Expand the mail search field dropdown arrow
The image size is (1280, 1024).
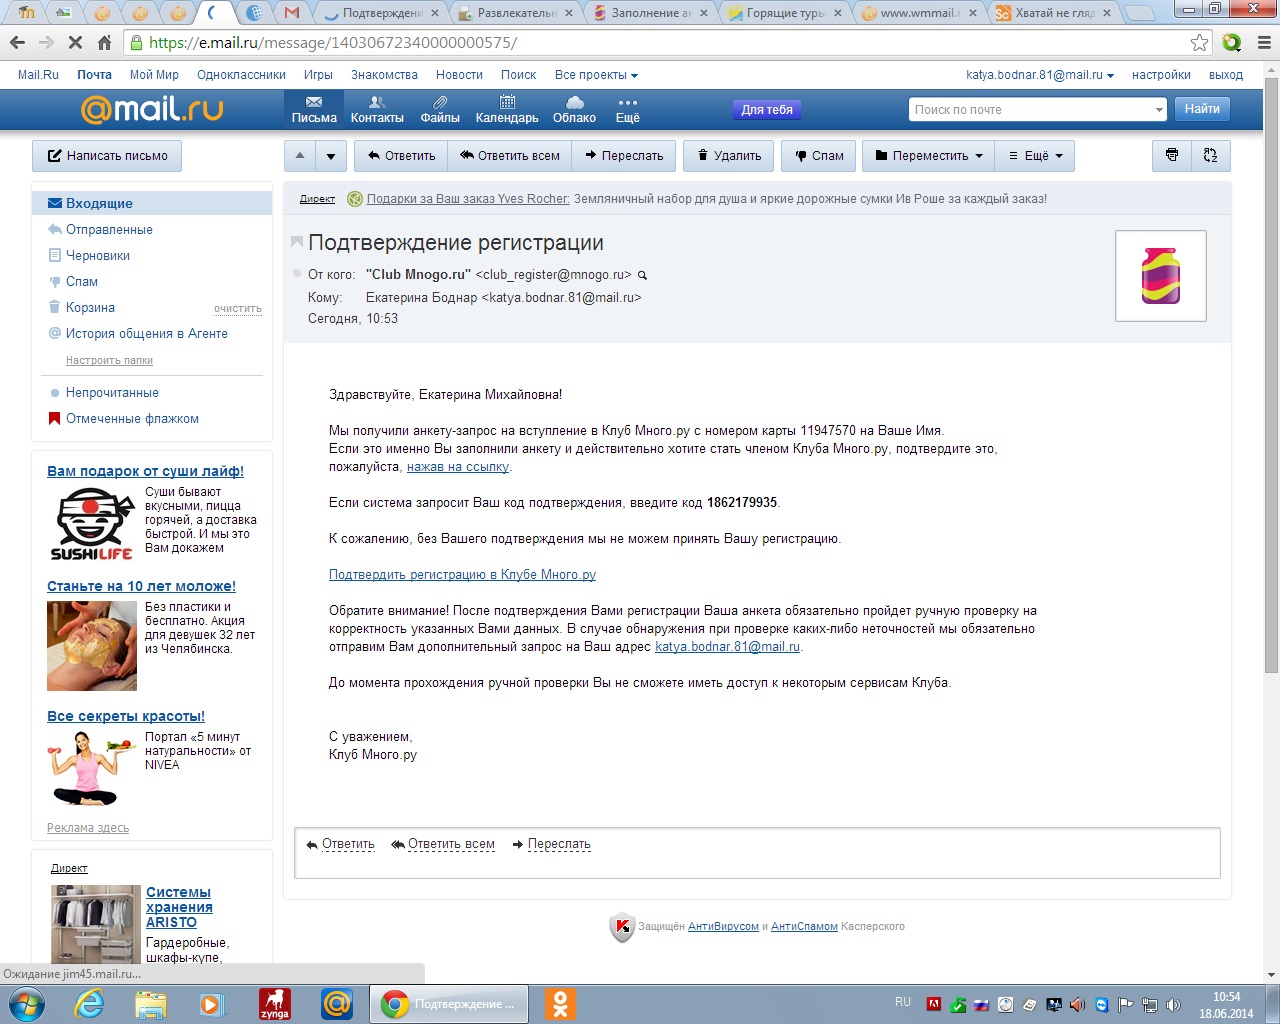pyautogui.click(x=1159, y=110)
